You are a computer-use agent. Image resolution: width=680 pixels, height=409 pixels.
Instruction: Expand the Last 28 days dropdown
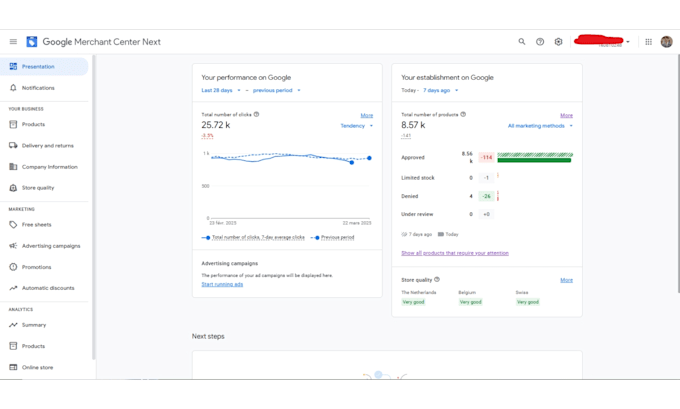[x=221, y=90]
